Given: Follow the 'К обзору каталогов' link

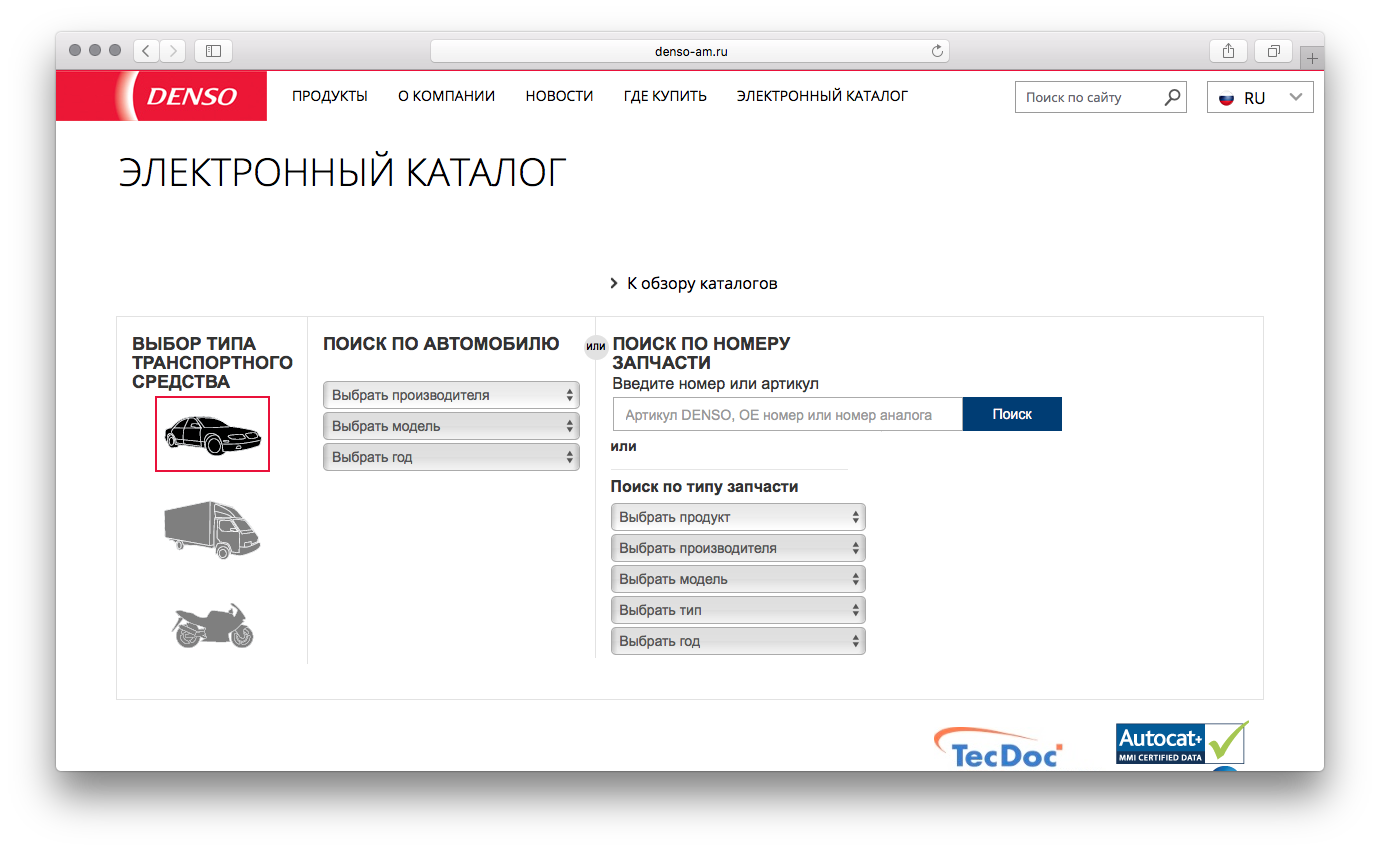Looking at the screenshot, I should click(x=701, y=284).
